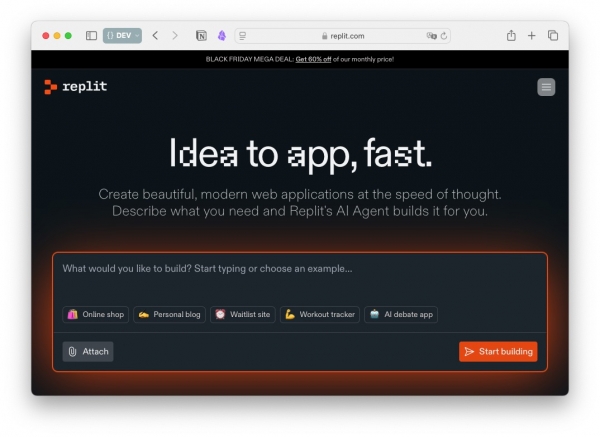Open the Notion extension icon
This screenshot has width=600, height=437.
[201, 36]
